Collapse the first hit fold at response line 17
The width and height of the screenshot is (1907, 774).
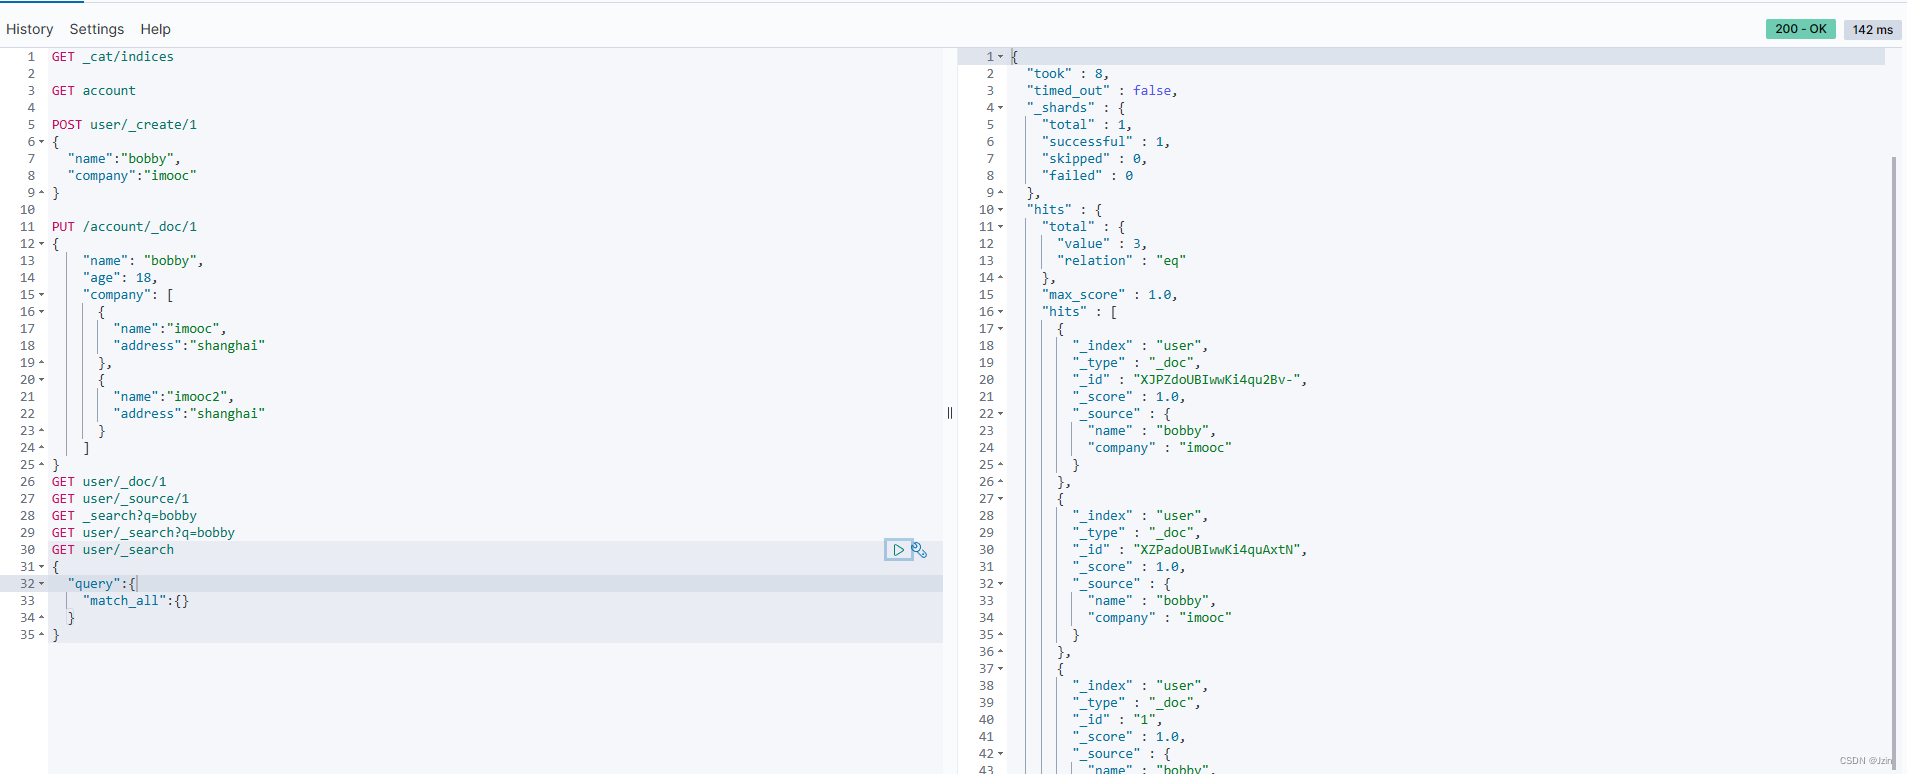[x=1000, y=329]
